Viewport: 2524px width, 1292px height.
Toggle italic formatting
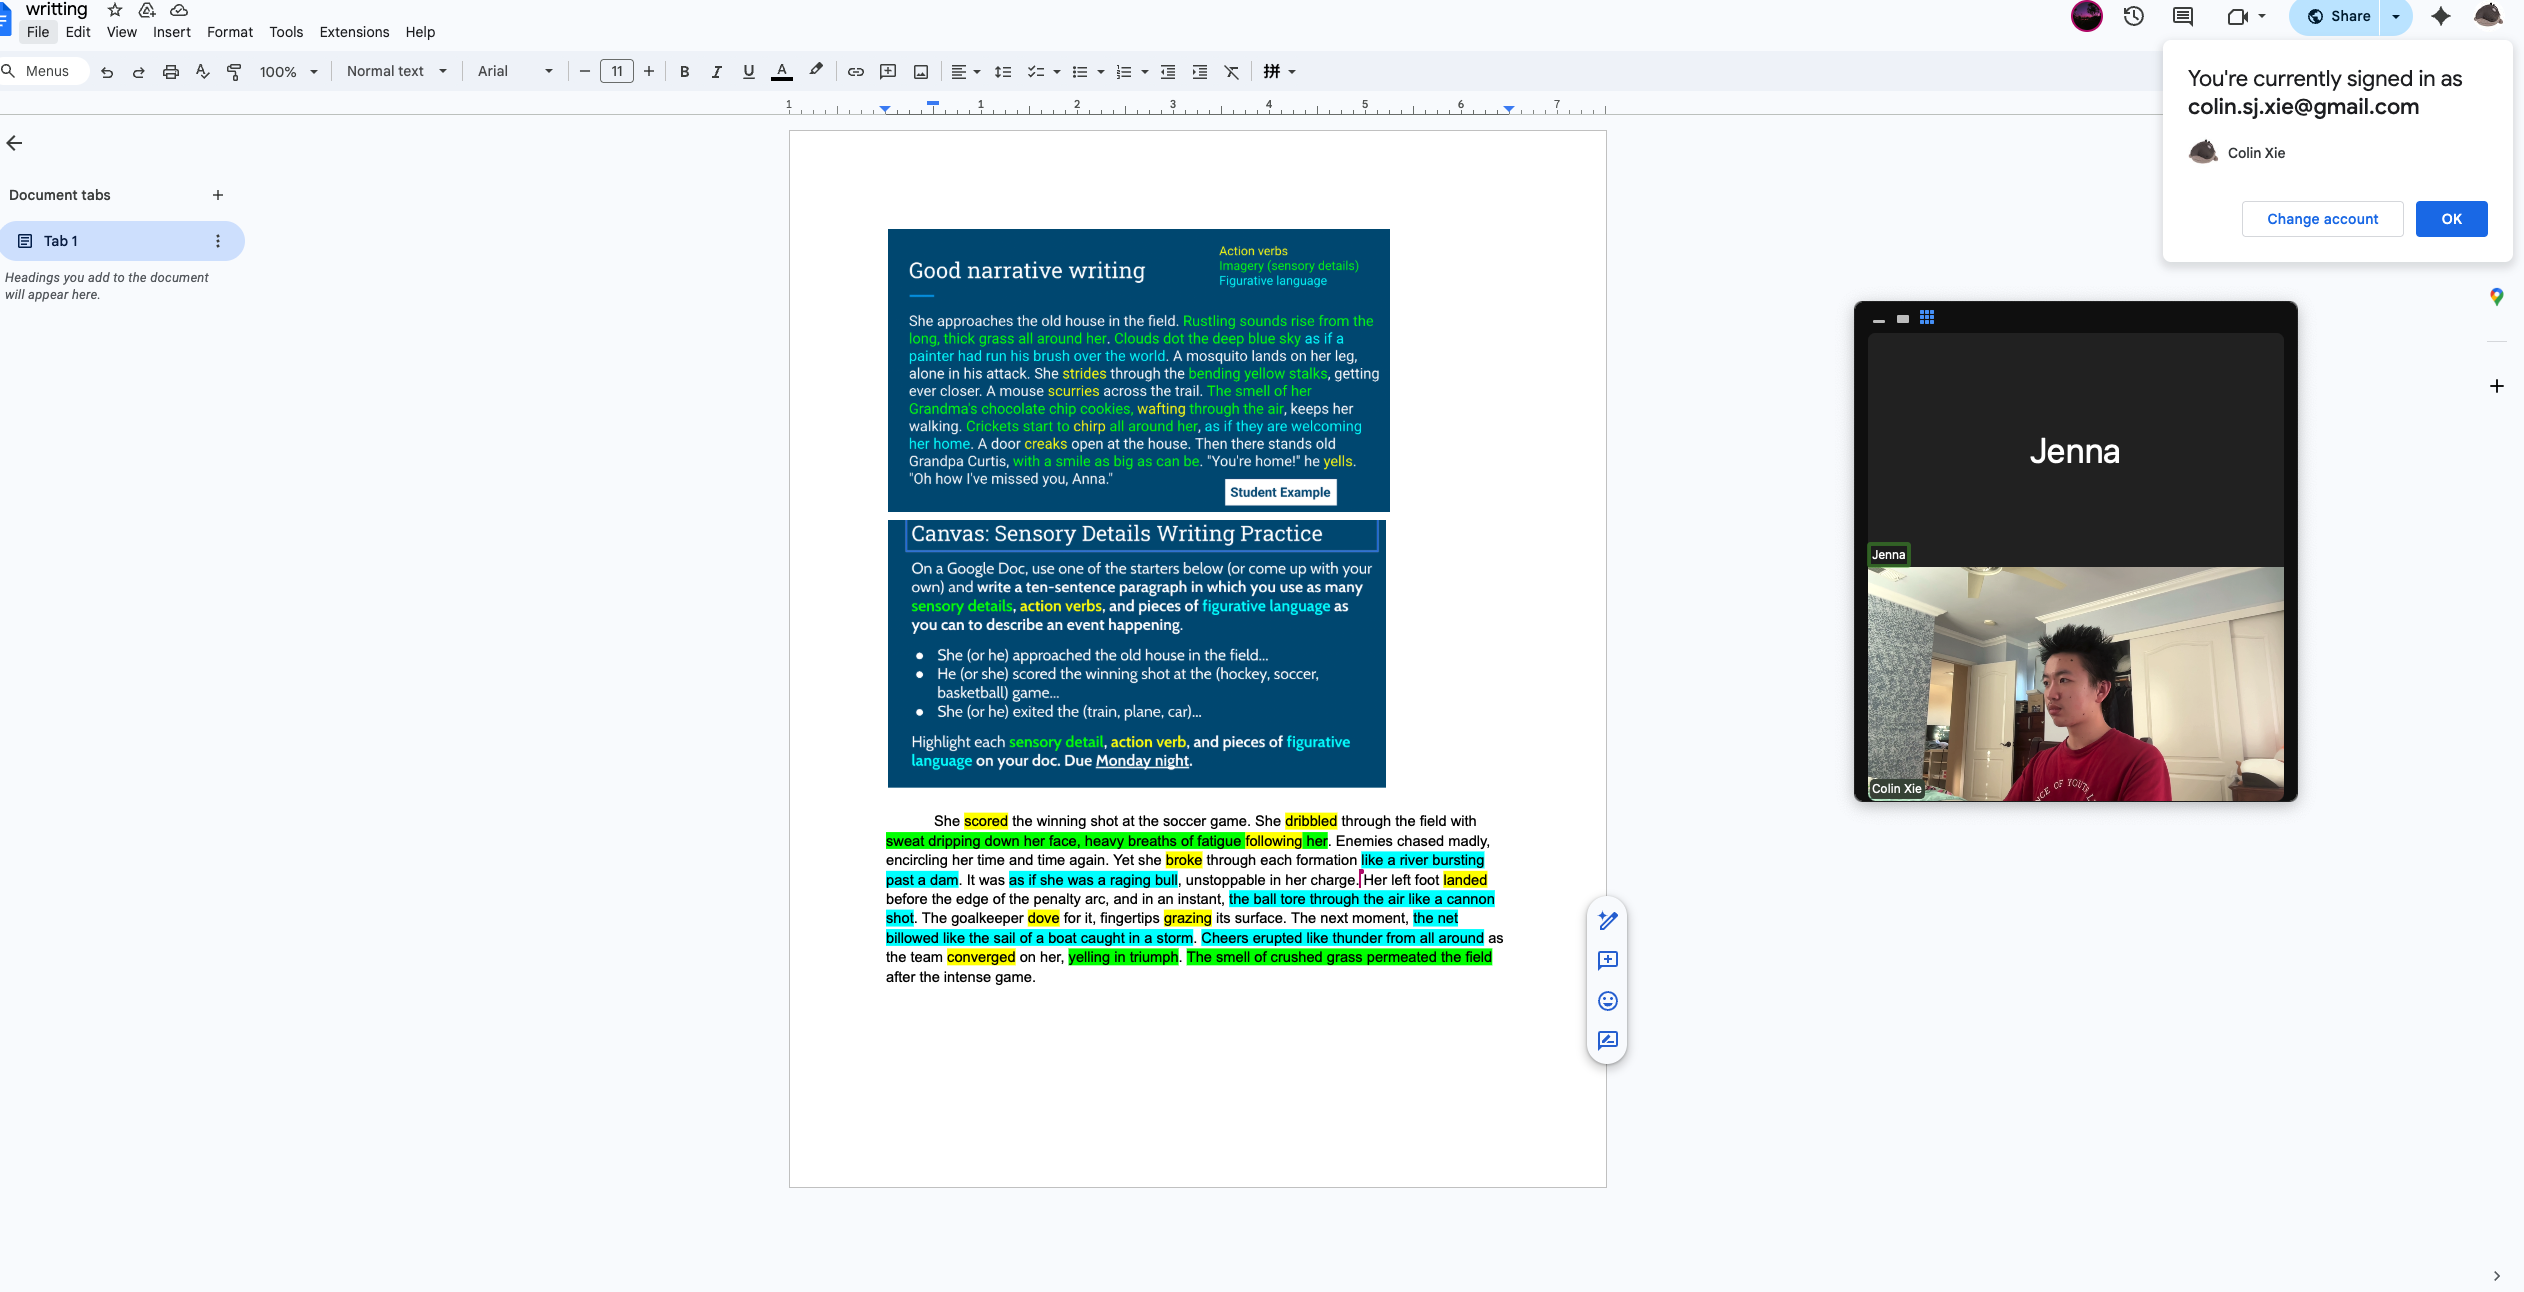[x=717, y=72]
